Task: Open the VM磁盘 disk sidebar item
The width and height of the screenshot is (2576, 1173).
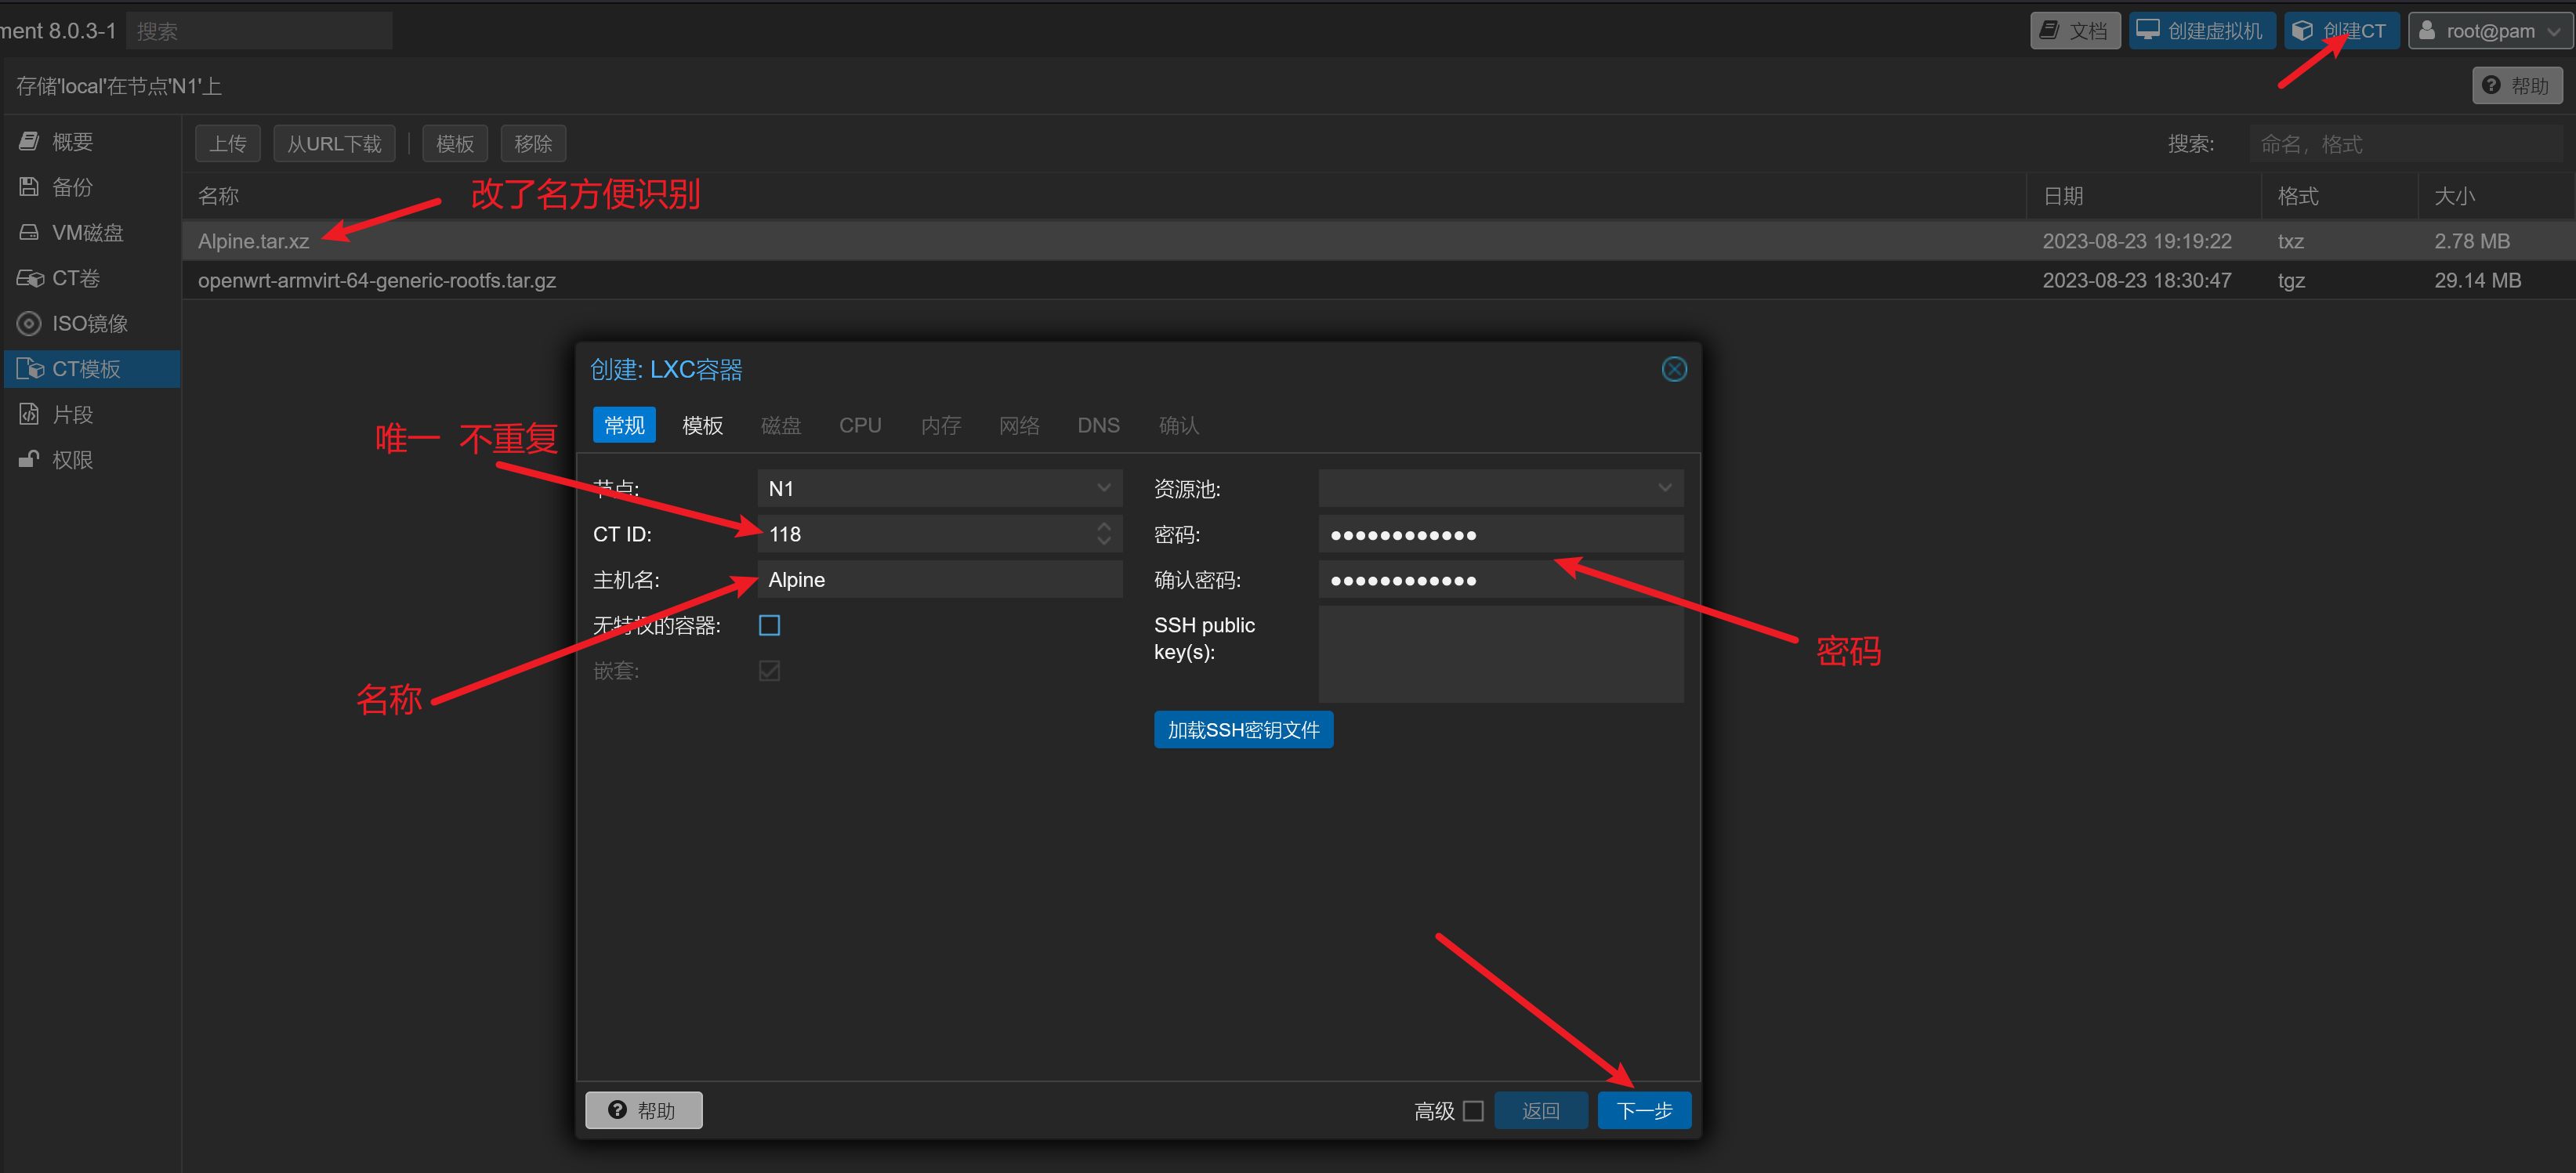Action: point(86,233)
